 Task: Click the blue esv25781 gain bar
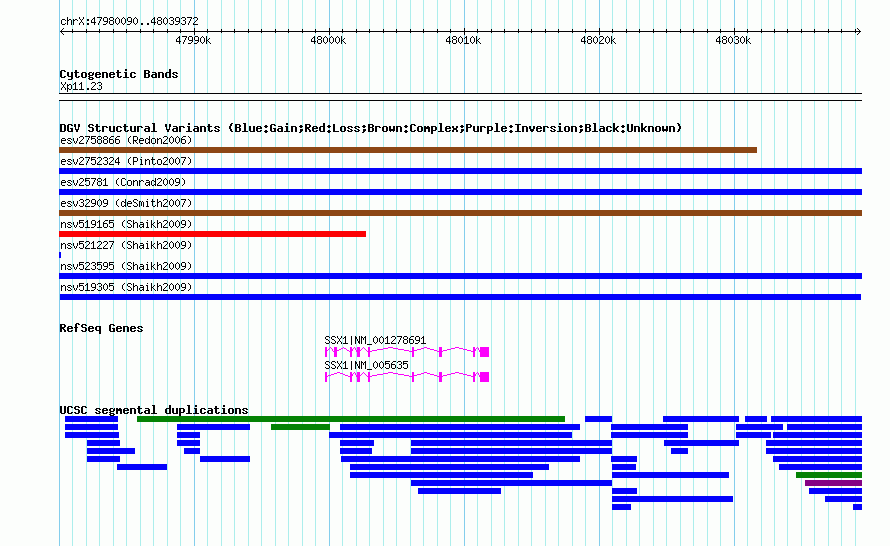pyautogui.click(x=460, y=192)
